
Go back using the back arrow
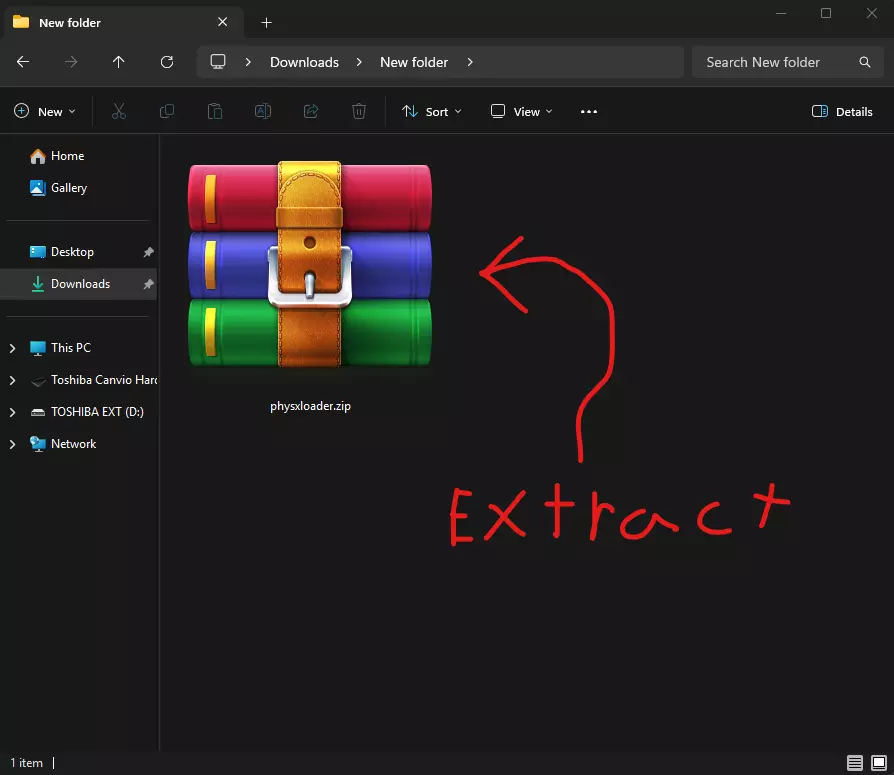[x=23, y=62]
